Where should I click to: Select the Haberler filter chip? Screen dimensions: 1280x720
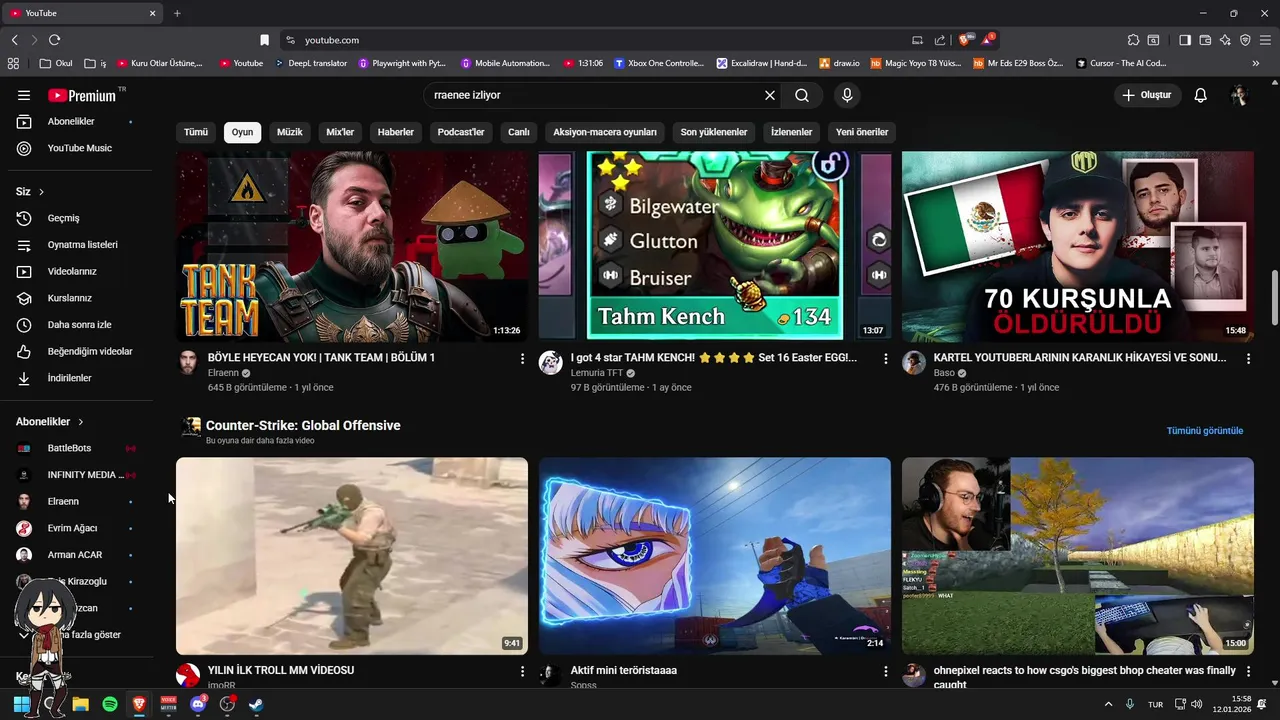click(x=395, y=132)
